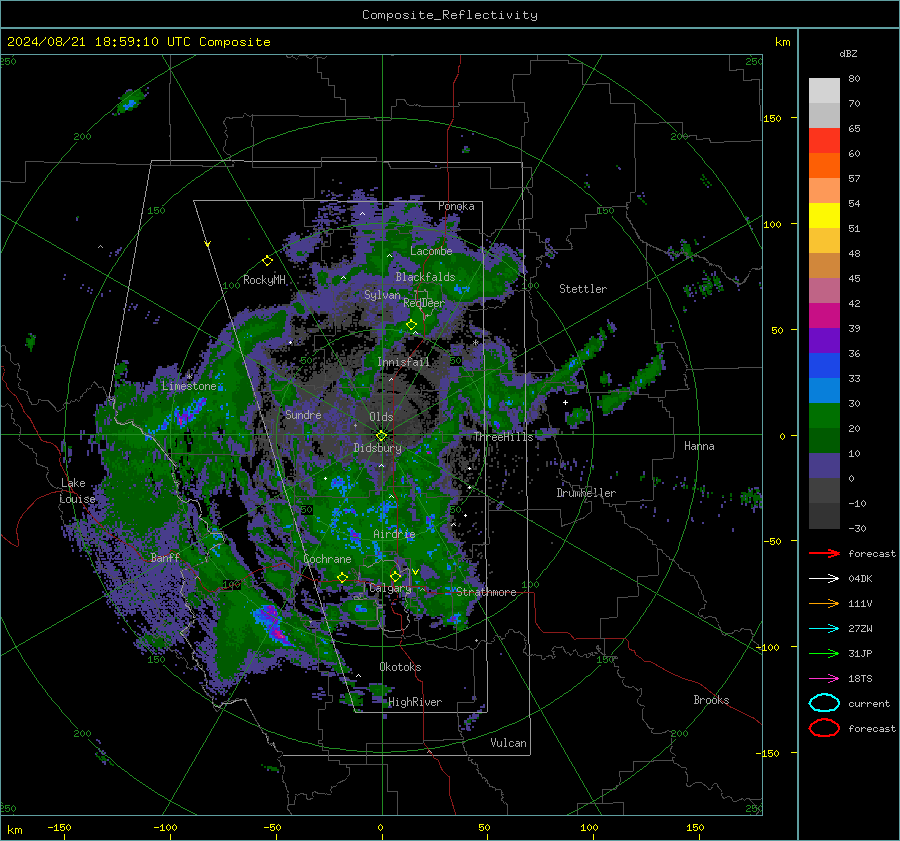Select the yellow 54 dBZ color swatch

pos(824,216)
